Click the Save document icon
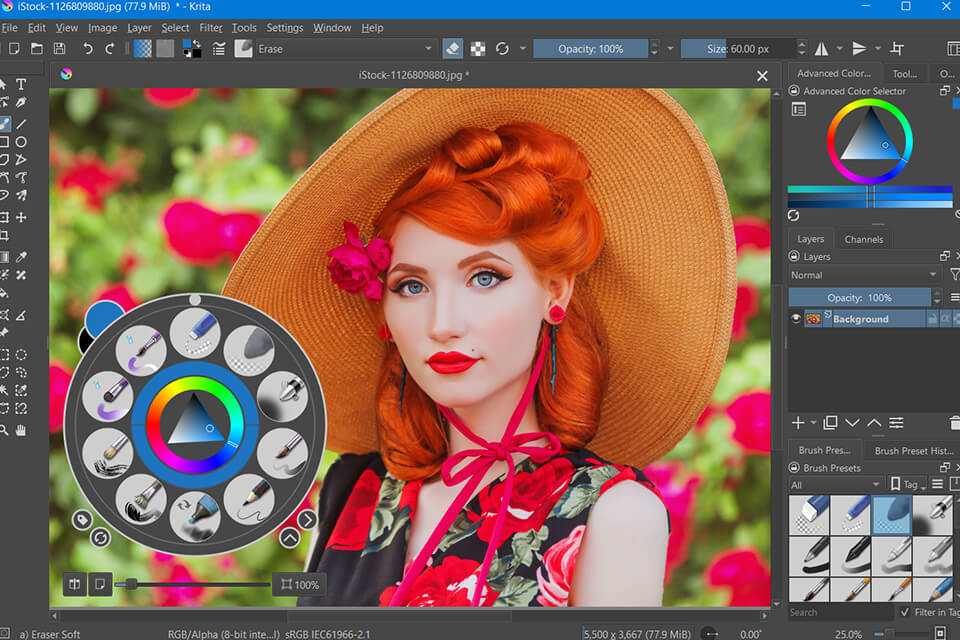This screenshot has height=640, width=960. click(x=59, y=48)
